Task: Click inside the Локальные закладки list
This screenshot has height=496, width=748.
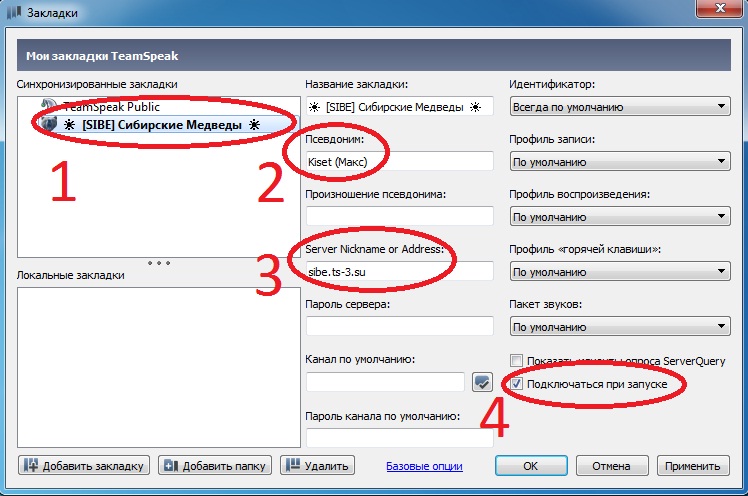Action: tap(159, 367)
